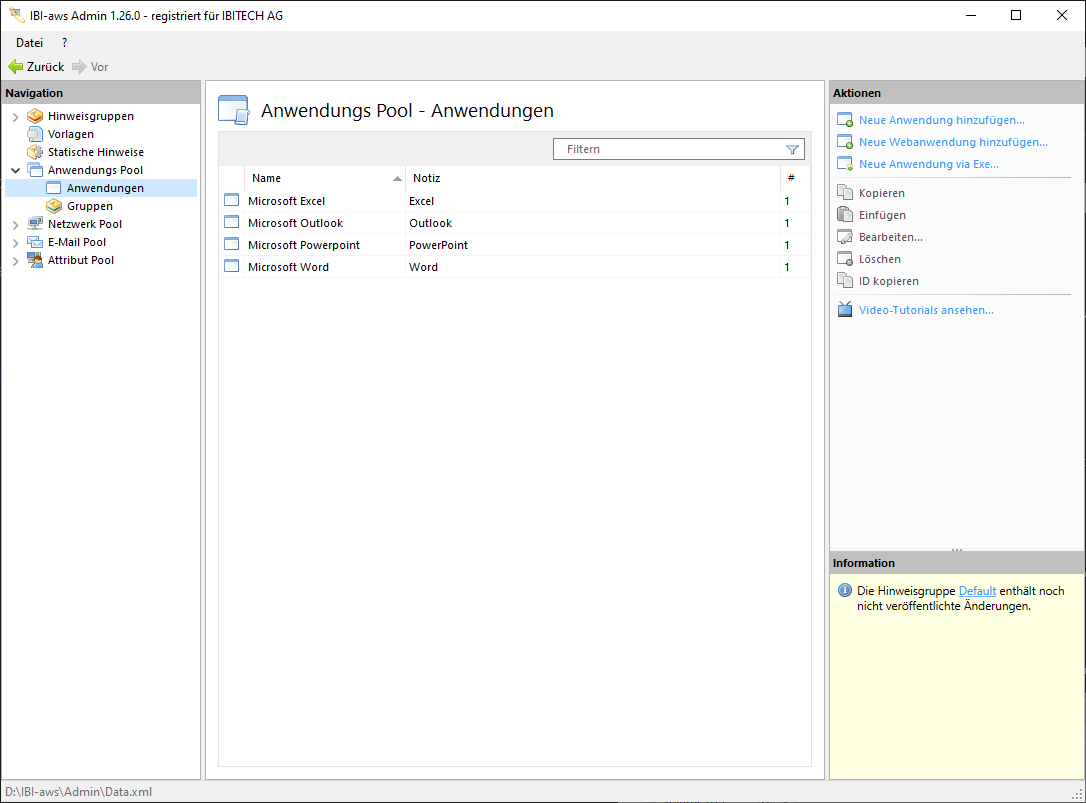Expand the Attribut Pool tree node
This screenshot has width=1086, height=803.
point(15,261)
